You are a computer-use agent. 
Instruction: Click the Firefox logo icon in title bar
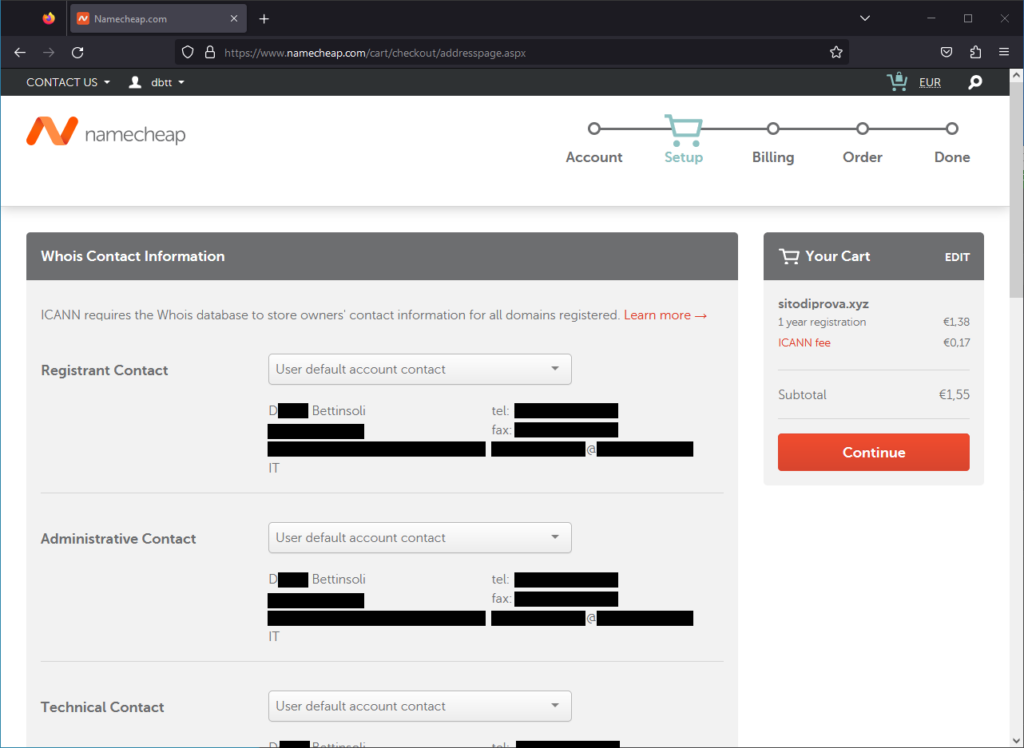(49, 18)
